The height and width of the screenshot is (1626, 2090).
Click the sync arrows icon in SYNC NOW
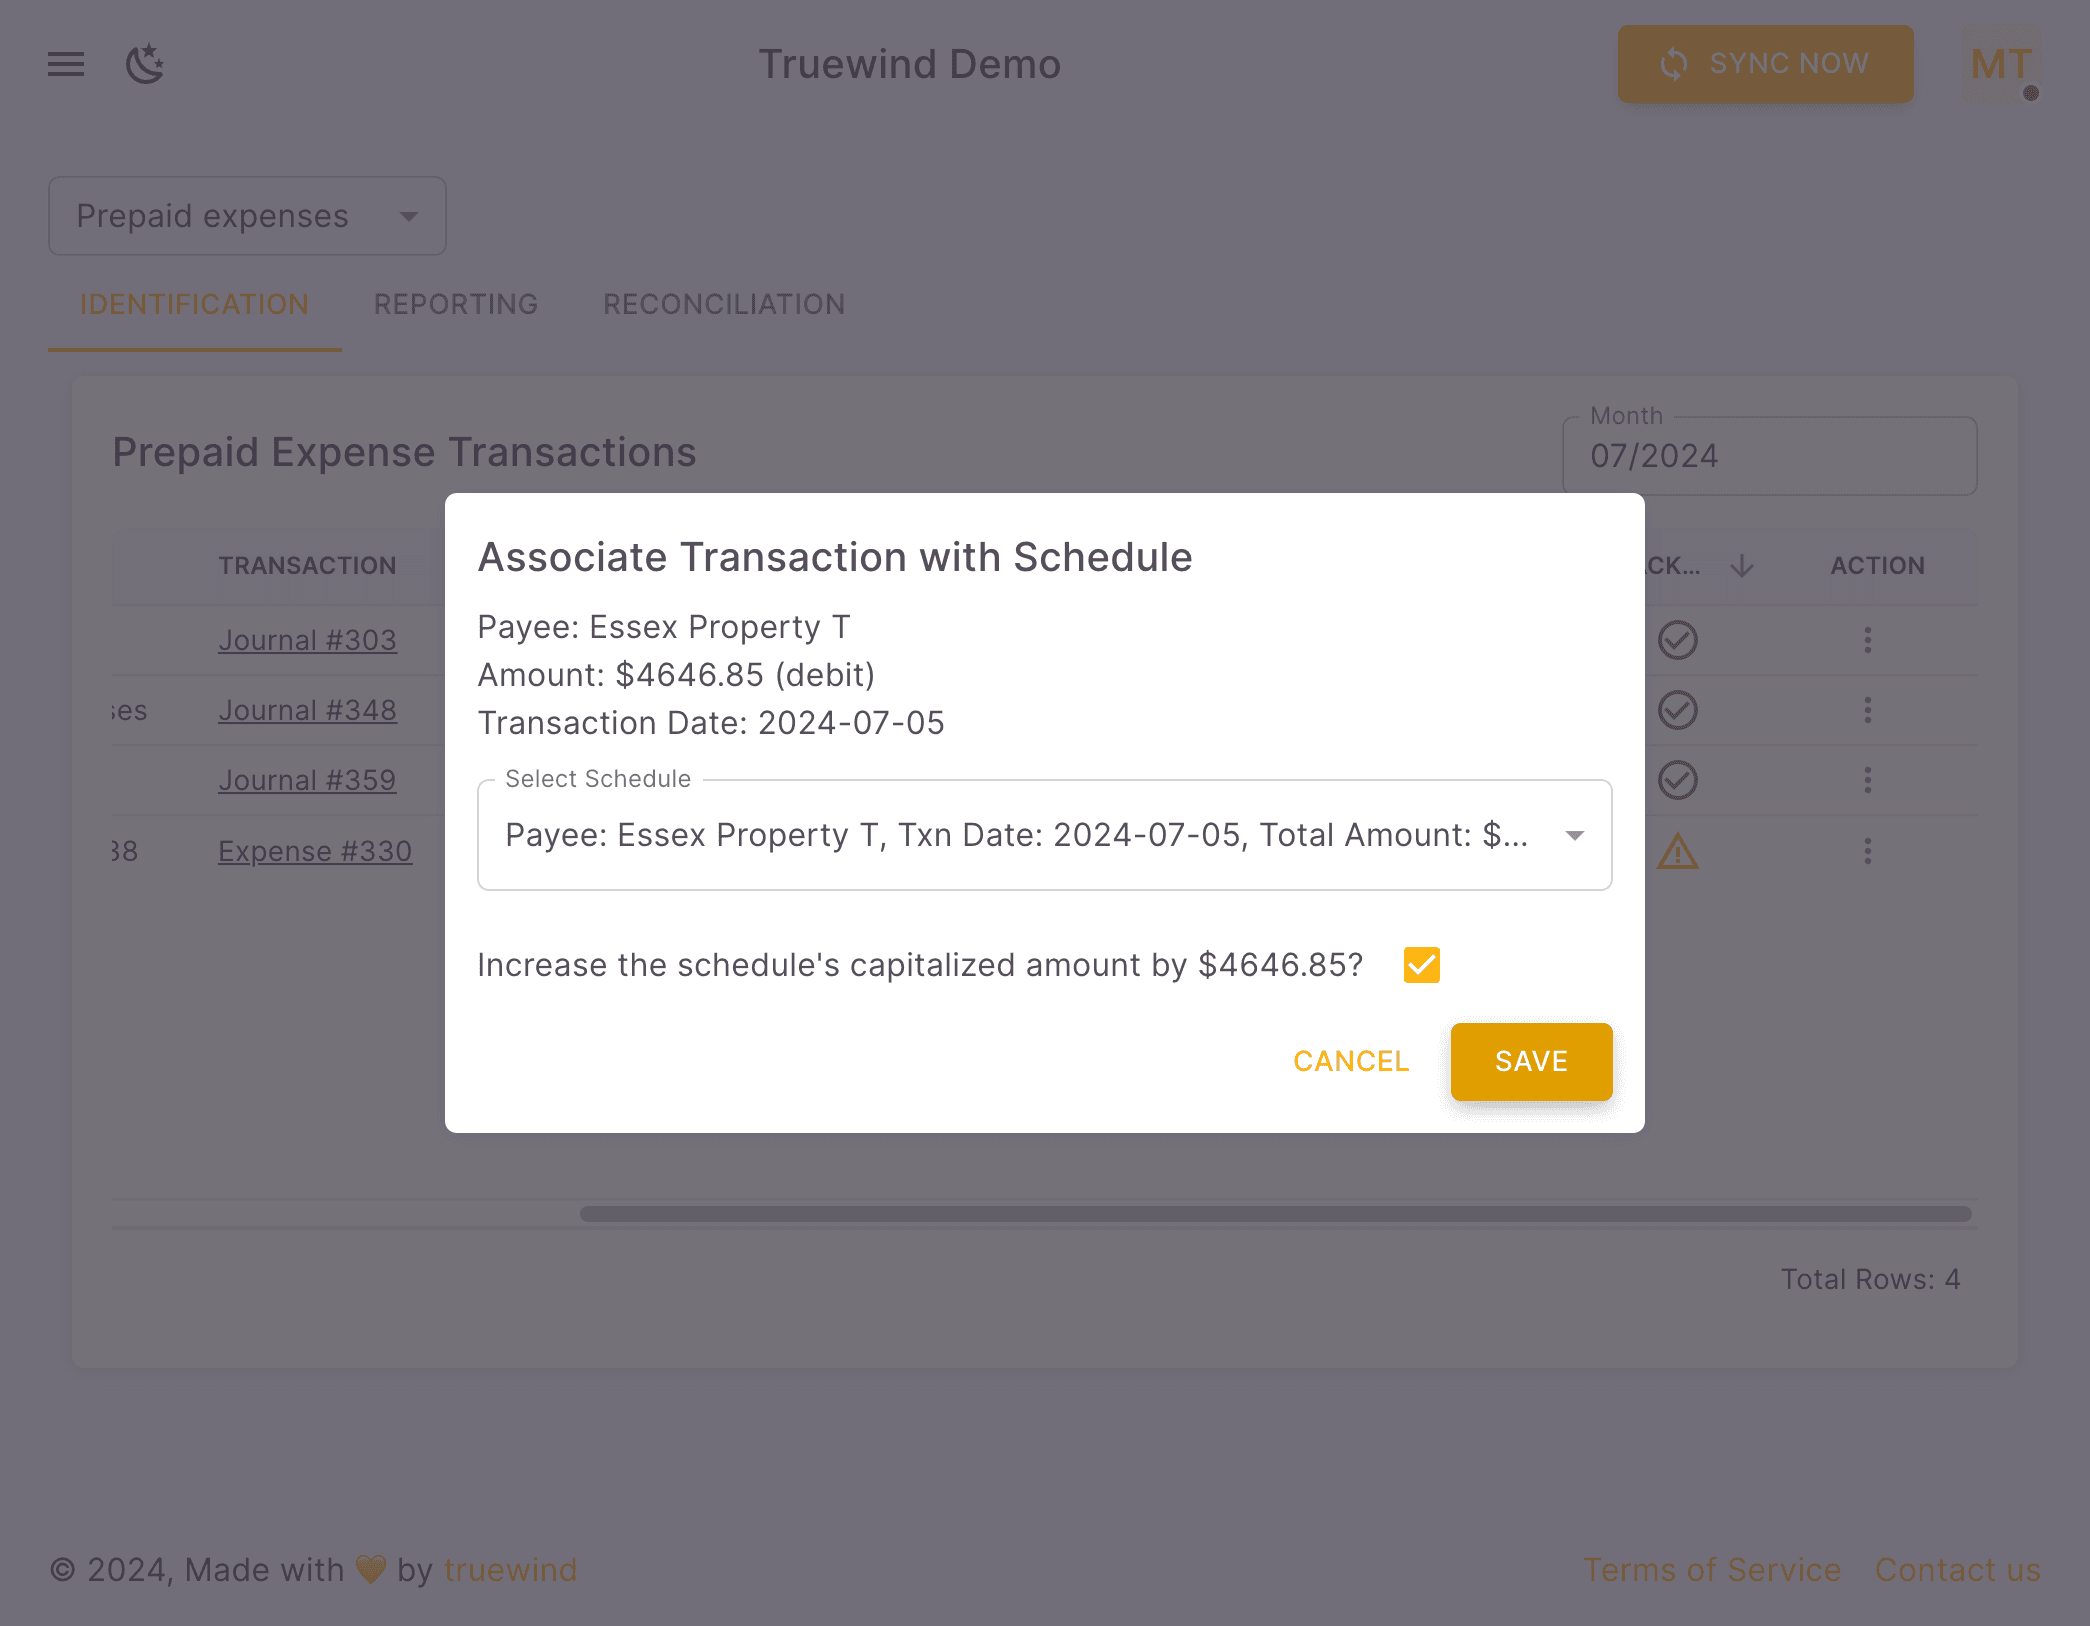click(x=1673, y=63)
